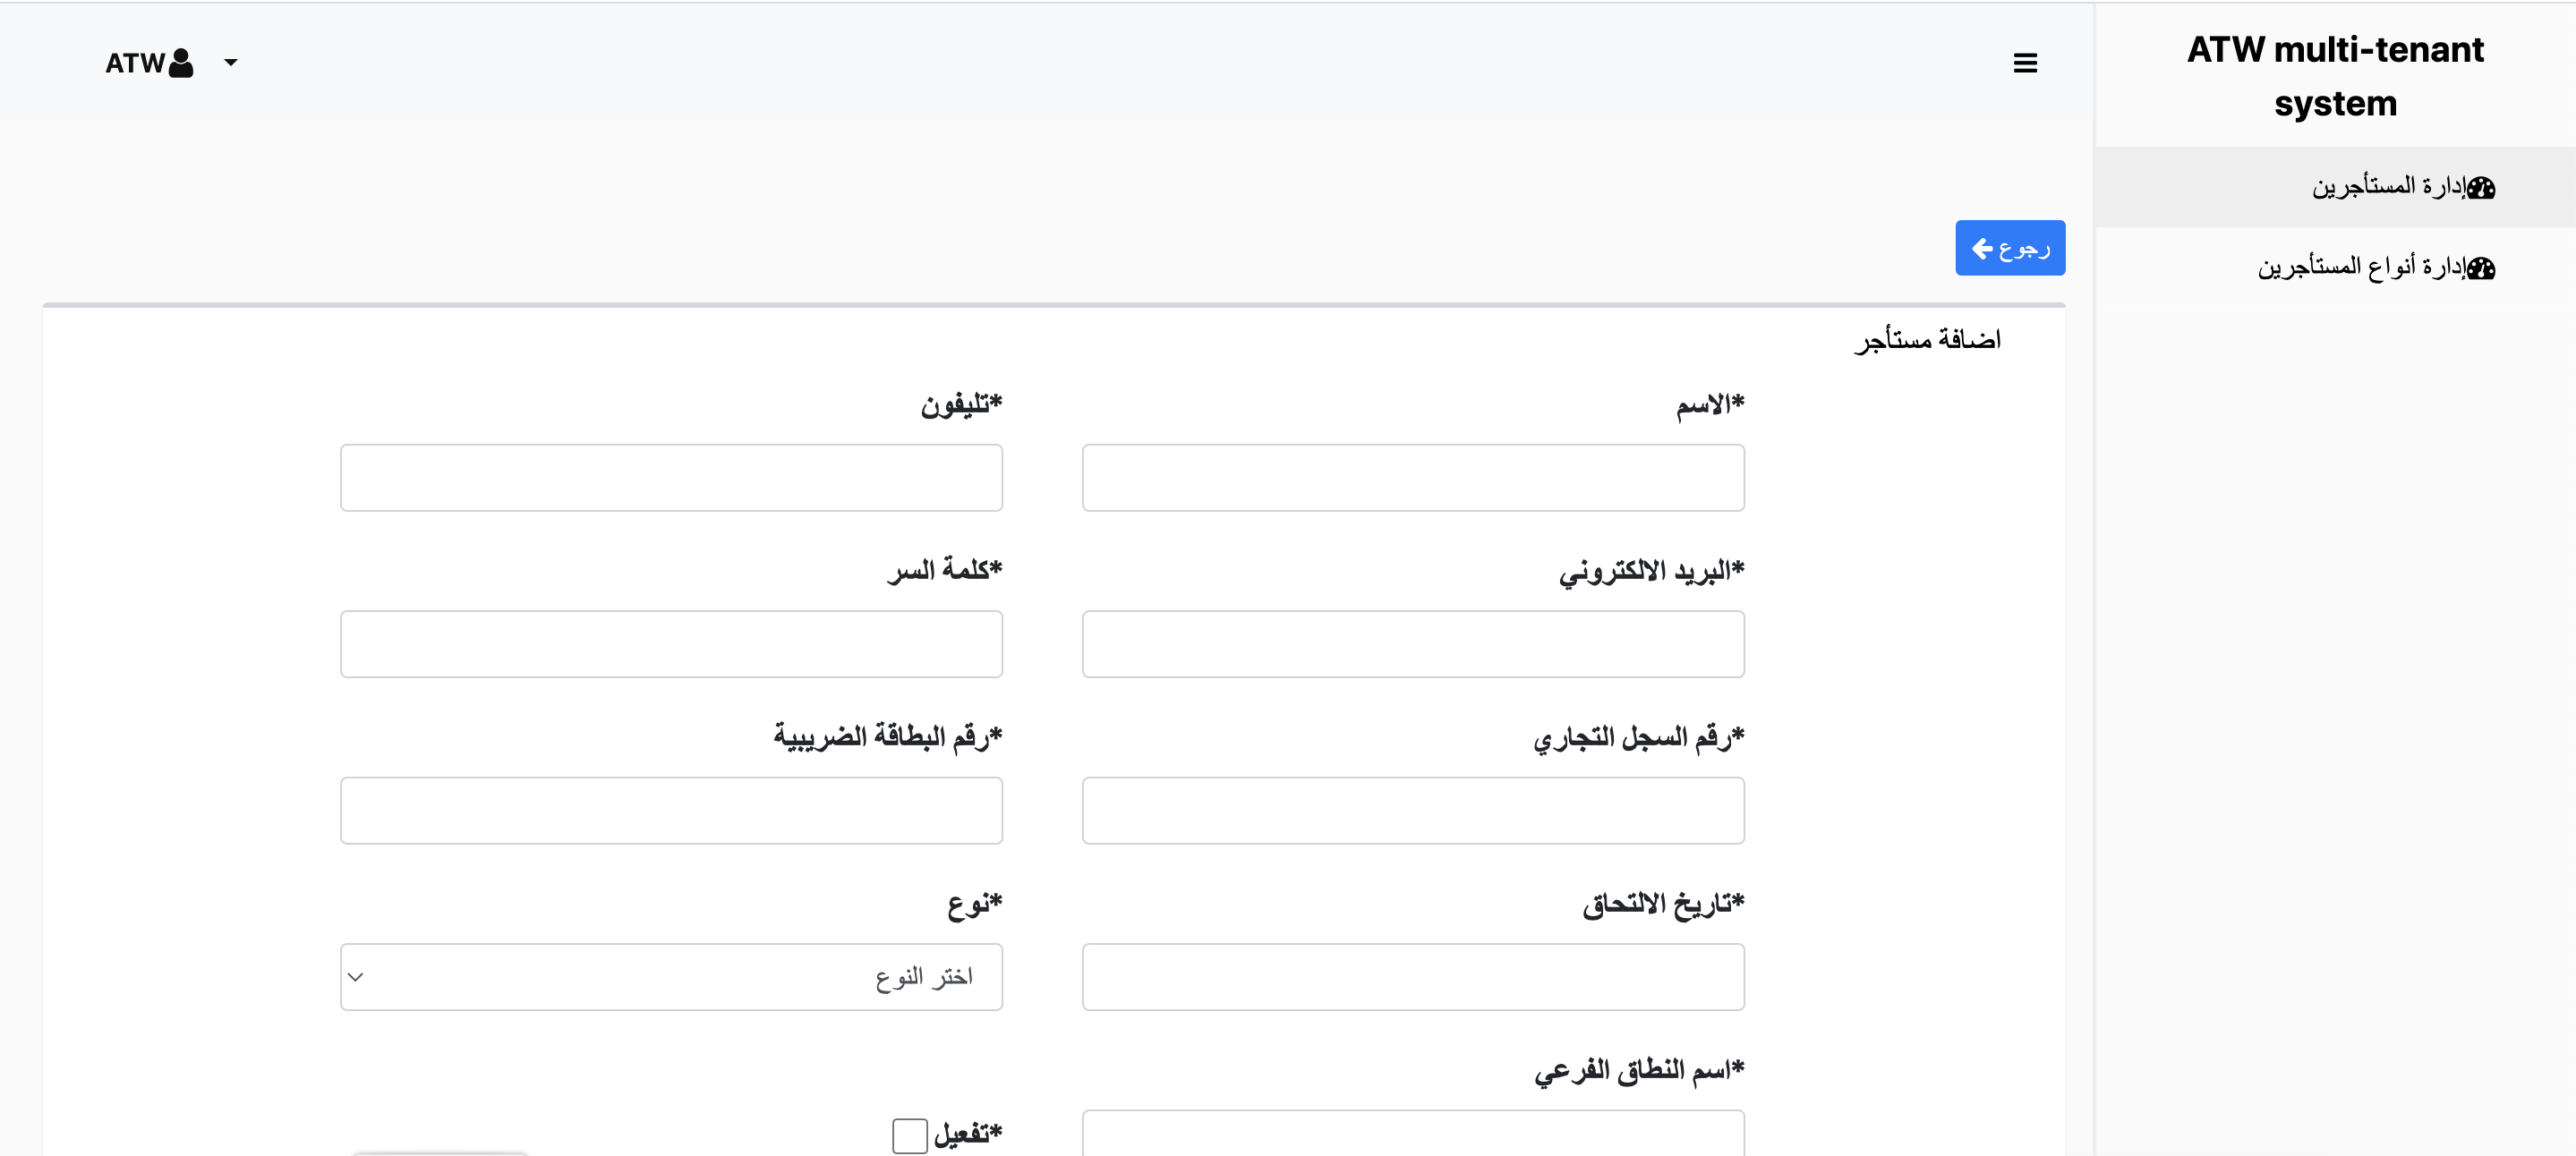Open إدارة المستأجرين sidebar menu item
The image size is (2576, 1156).
point(2388,187)
